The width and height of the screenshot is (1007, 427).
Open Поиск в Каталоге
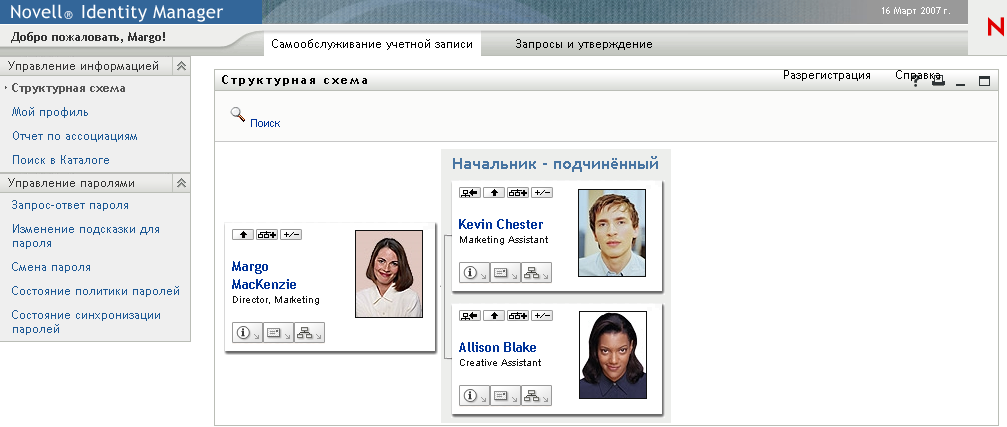60,160
